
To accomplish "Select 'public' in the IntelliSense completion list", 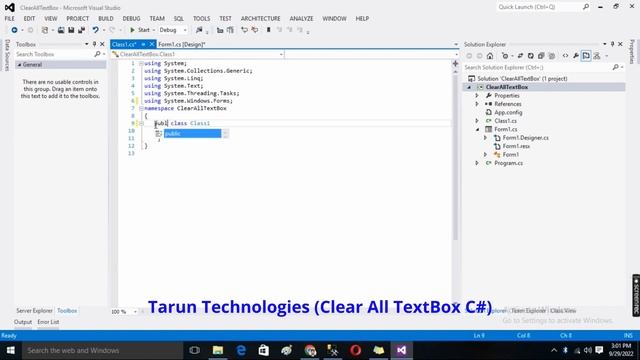I will point(192,133).
